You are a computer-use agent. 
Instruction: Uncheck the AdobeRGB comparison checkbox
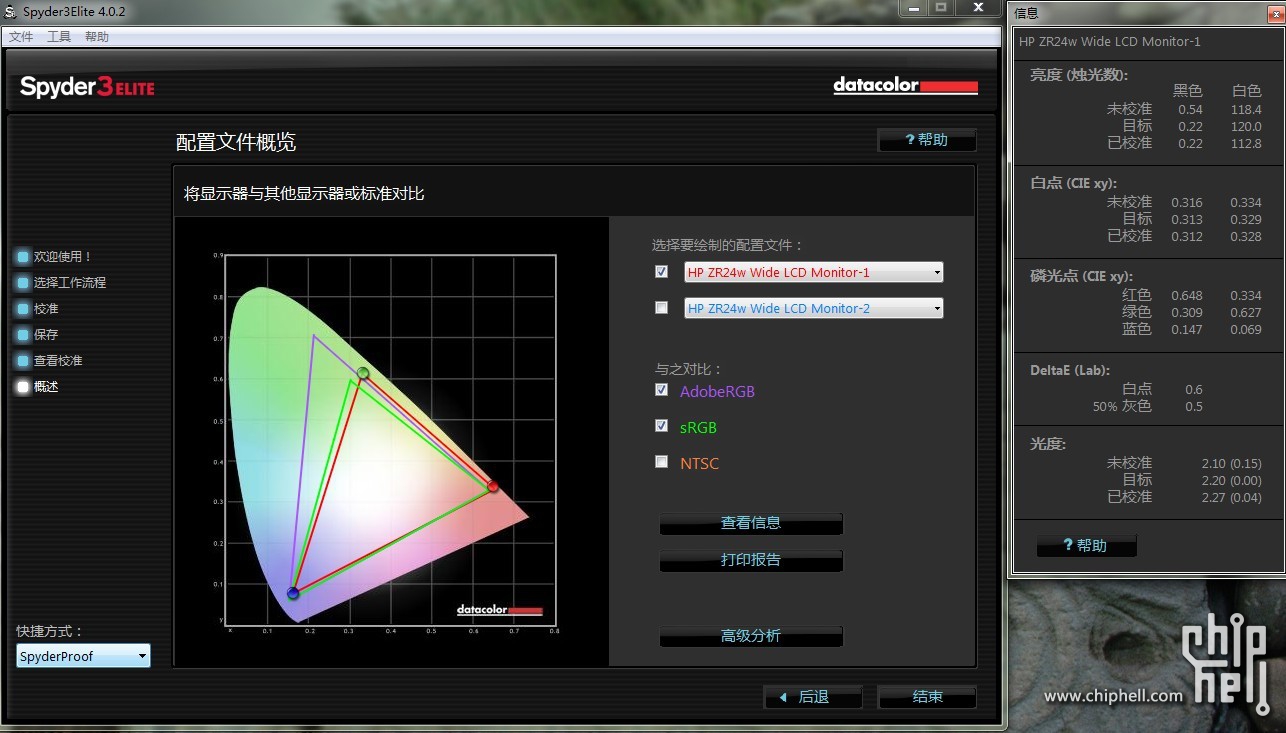coord(661,390)
